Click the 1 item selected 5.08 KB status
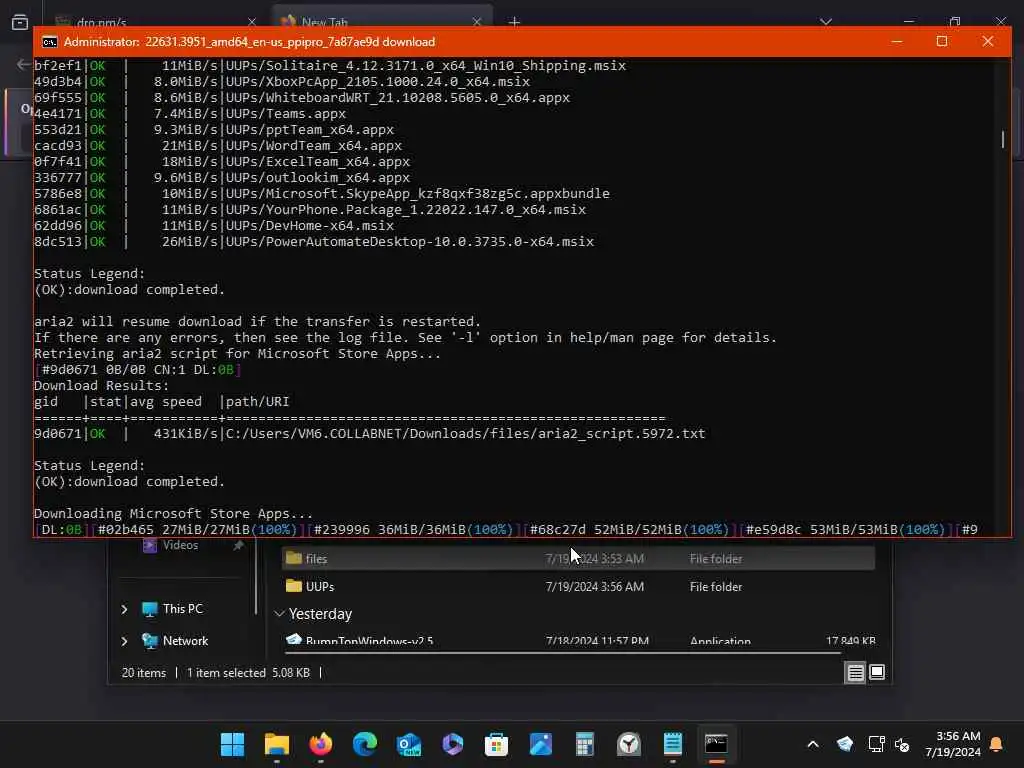 [x=248, y=673]
